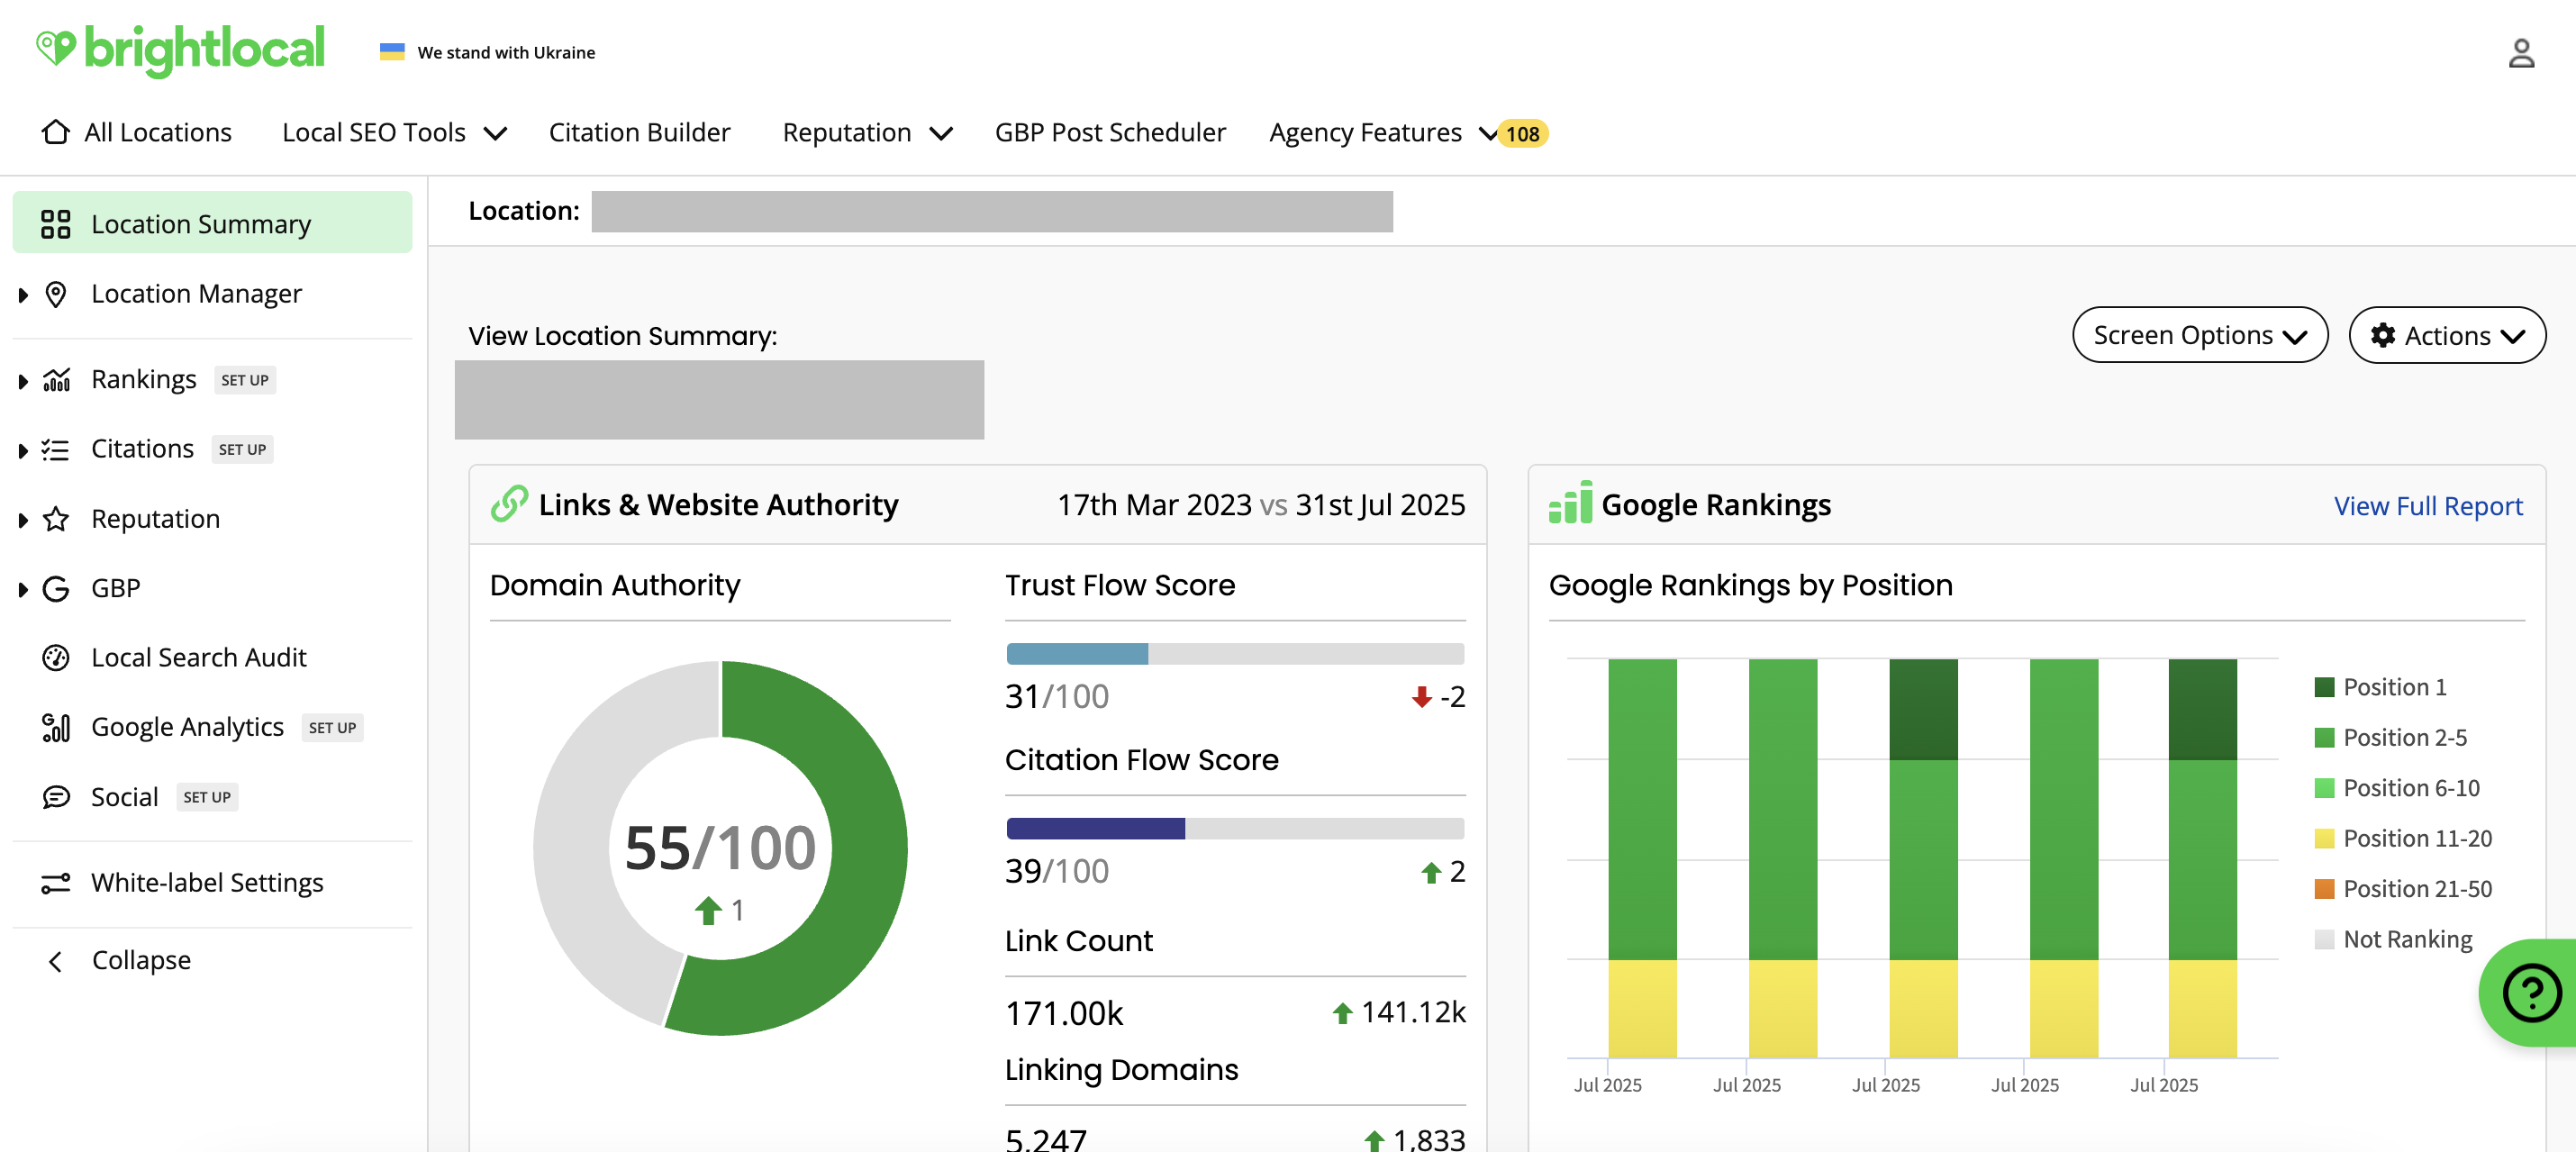Click the 39/100 Citation Flow value
The image size is (2576, 1152).
pos(1057,871)
